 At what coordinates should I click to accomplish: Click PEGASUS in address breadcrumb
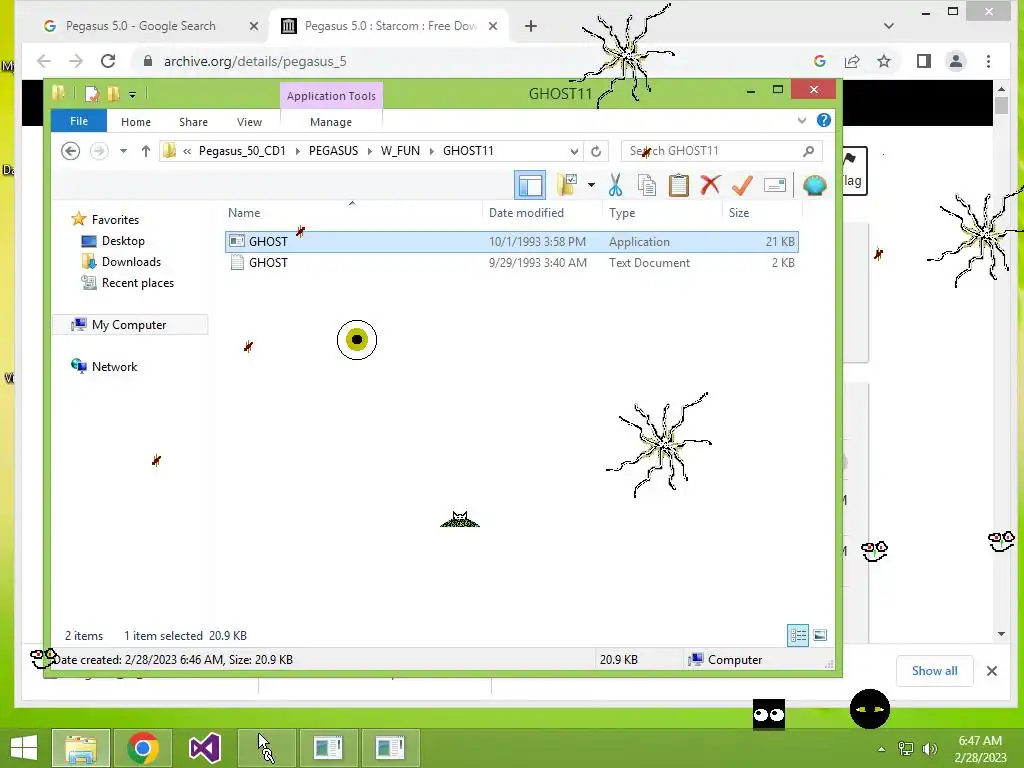click(333, 151)
